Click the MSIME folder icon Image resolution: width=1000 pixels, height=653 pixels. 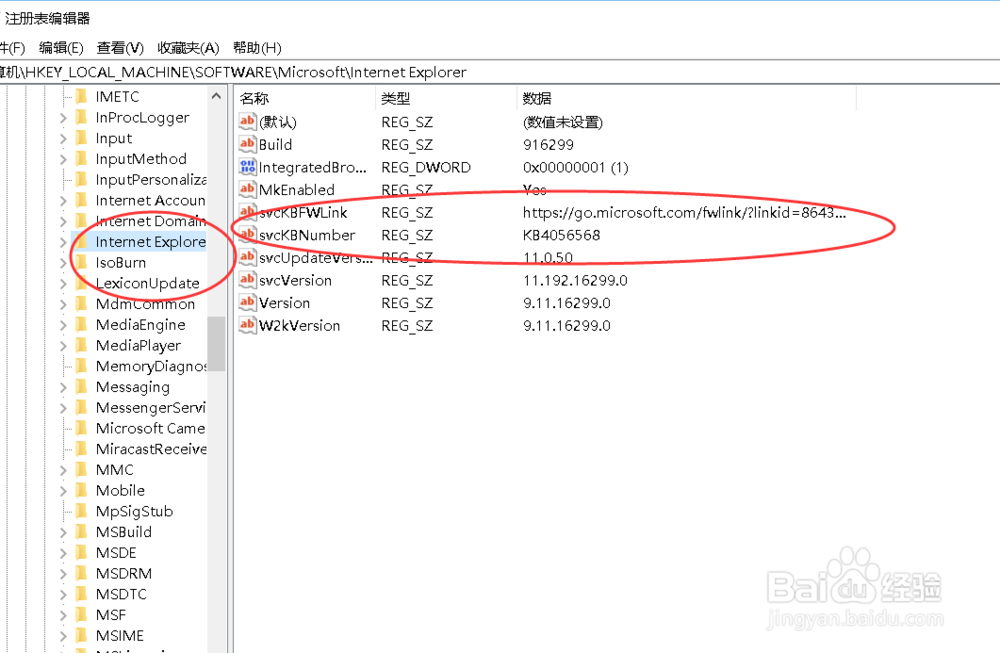pyautogui.click(x=81, y=635)
